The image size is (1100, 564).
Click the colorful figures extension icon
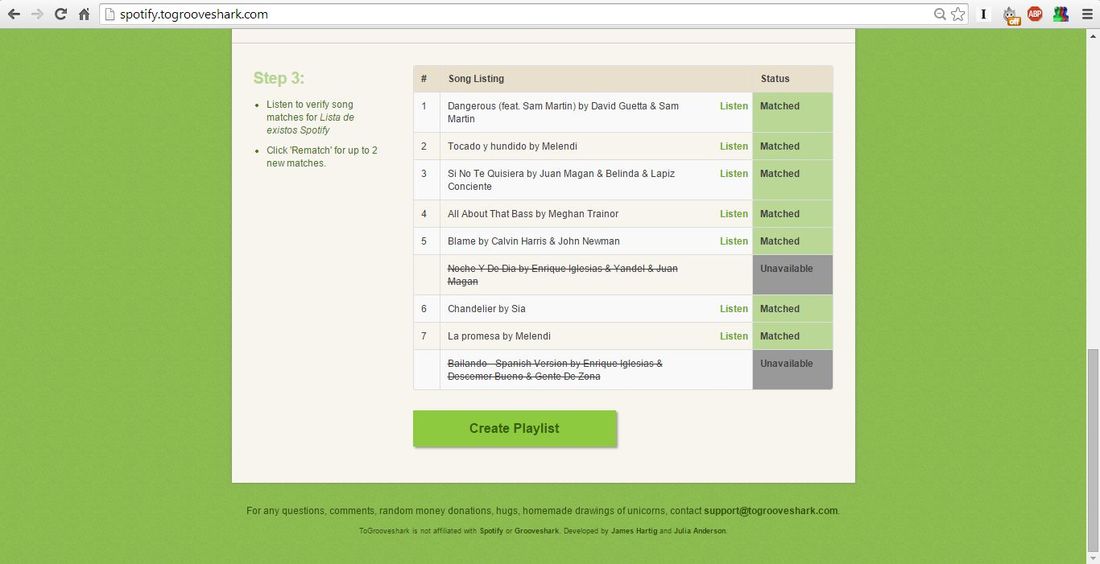1061,14
